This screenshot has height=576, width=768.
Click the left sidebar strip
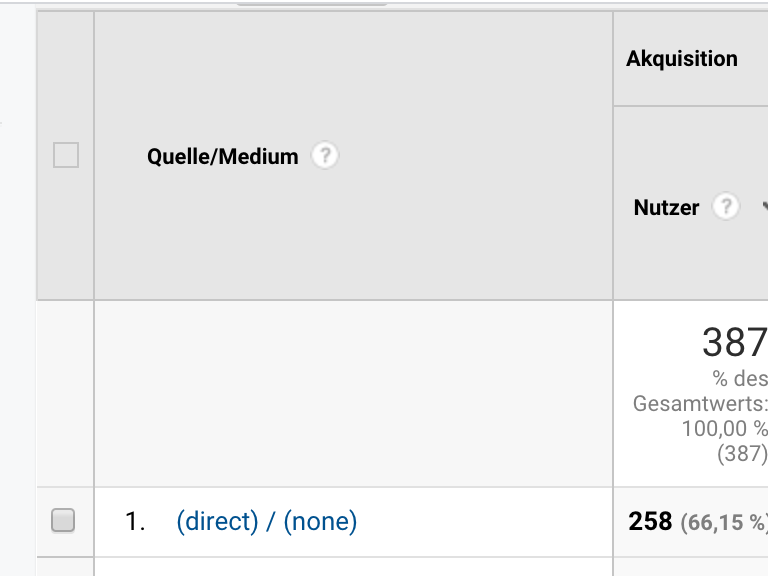[18, 288]
